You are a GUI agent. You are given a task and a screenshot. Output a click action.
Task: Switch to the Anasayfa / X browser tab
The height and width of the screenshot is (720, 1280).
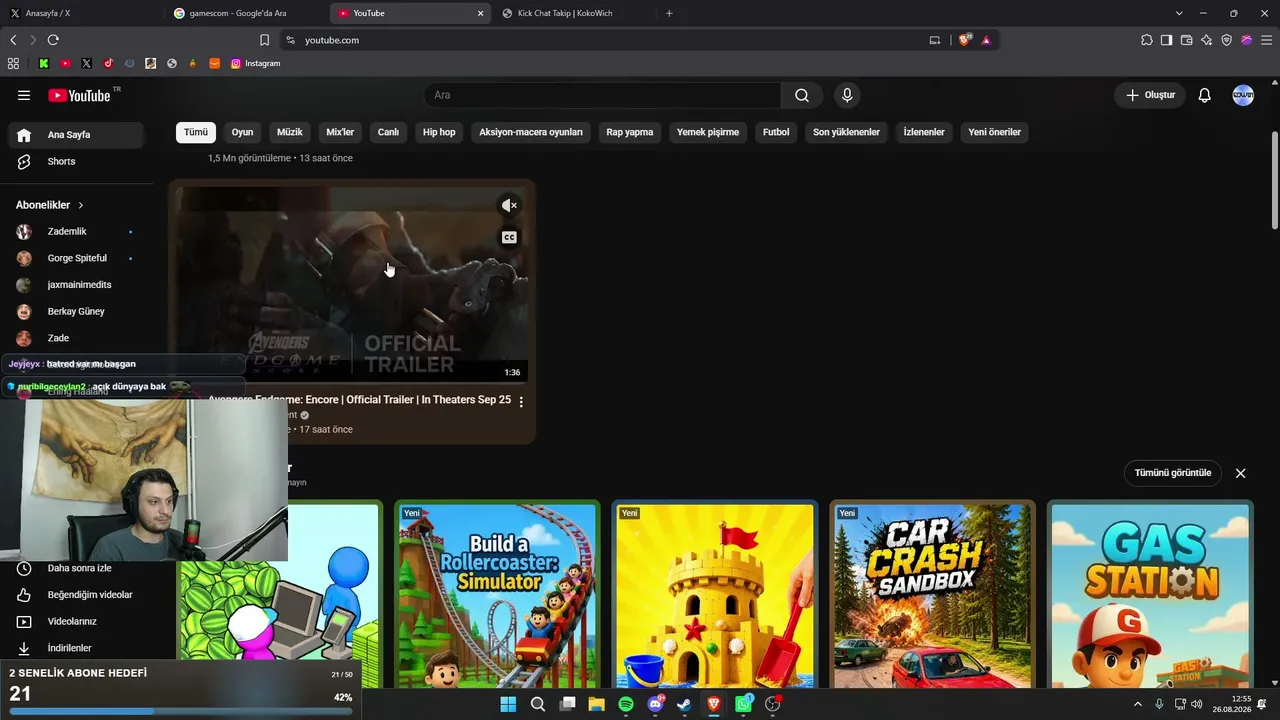82,13
